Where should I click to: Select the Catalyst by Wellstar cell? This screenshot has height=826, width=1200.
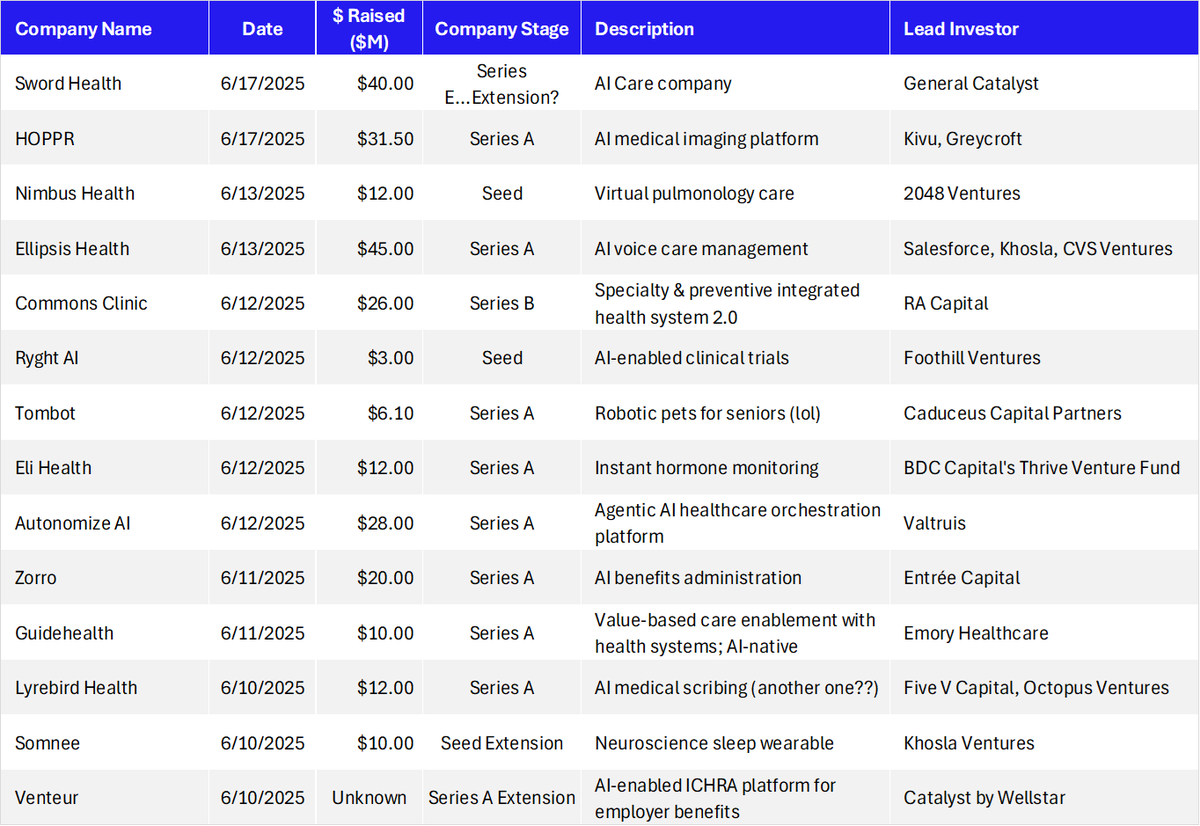pyautogui.click(x=1045, y=798)
